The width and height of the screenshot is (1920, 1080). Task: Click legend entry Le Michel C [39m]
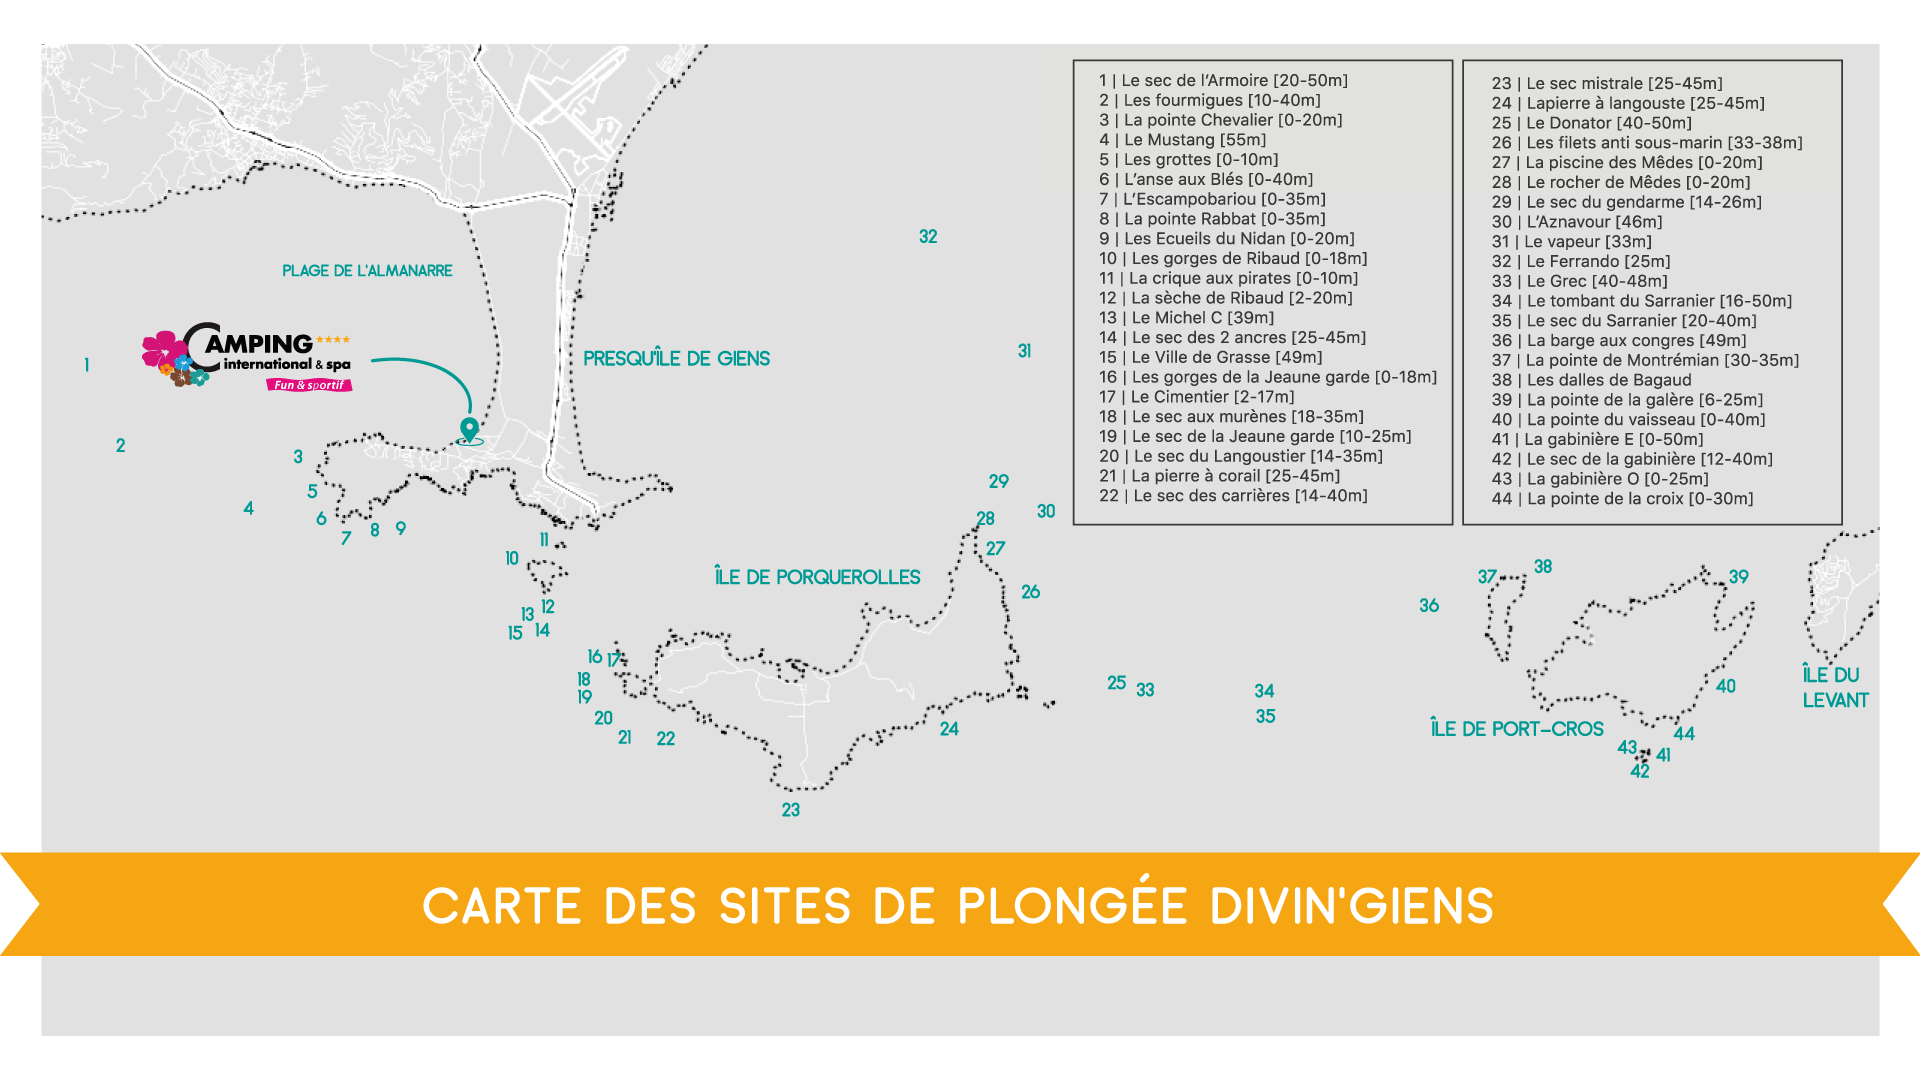[1186, 318]
